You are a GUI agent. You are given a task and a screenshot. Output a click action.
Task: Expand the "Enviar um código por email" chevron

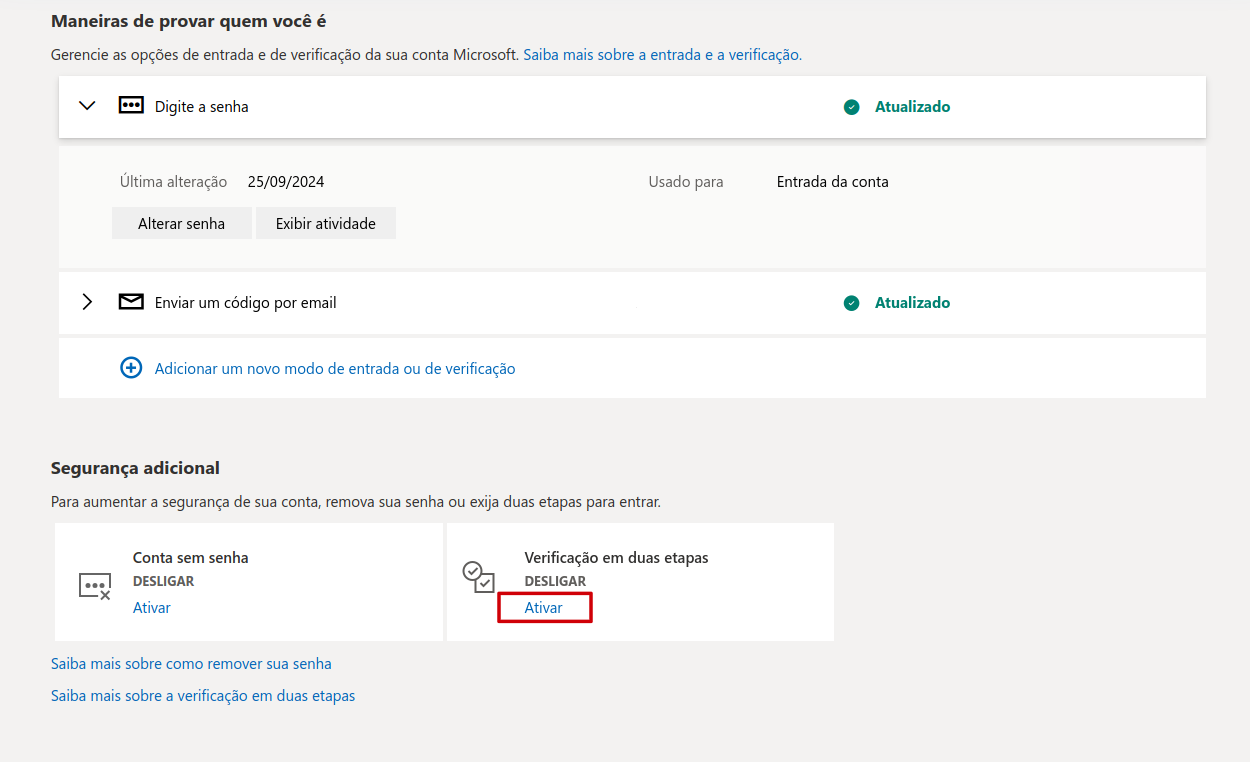pyautogui.click(x=87, y=302)
